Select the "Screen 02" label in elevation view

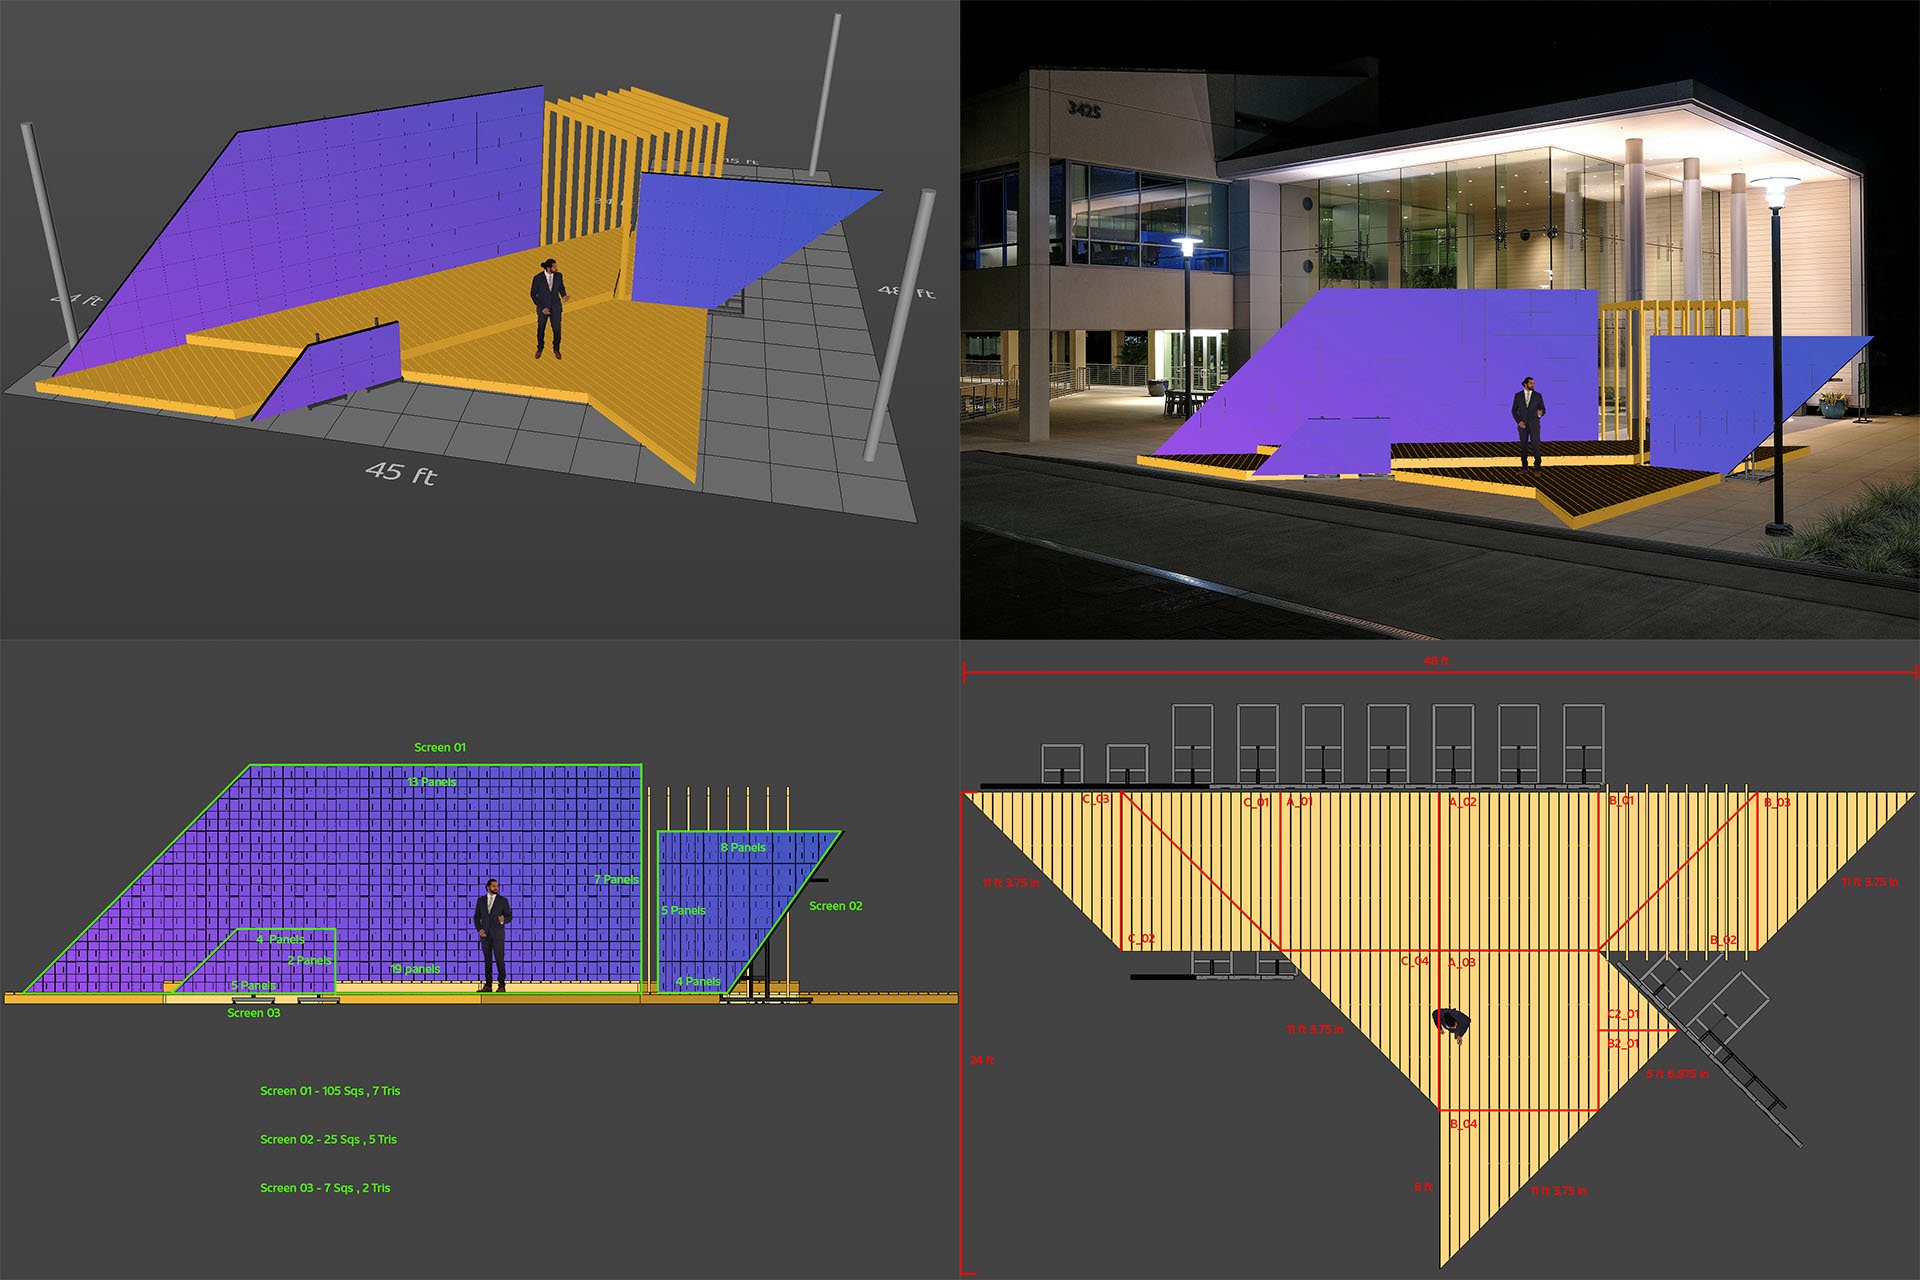[835, 906]
